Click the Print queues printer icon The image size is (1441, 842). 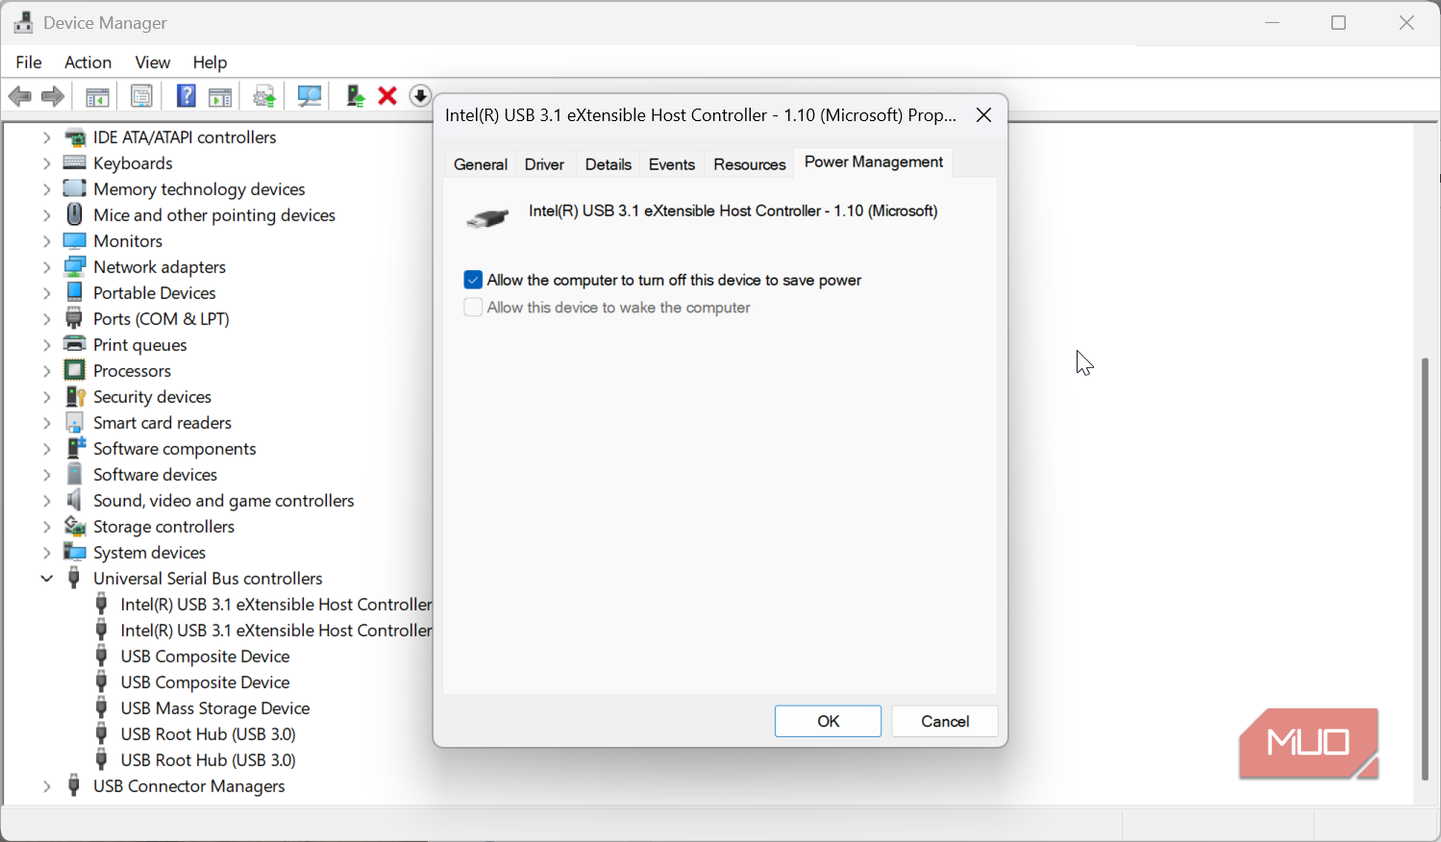(74, 344)
